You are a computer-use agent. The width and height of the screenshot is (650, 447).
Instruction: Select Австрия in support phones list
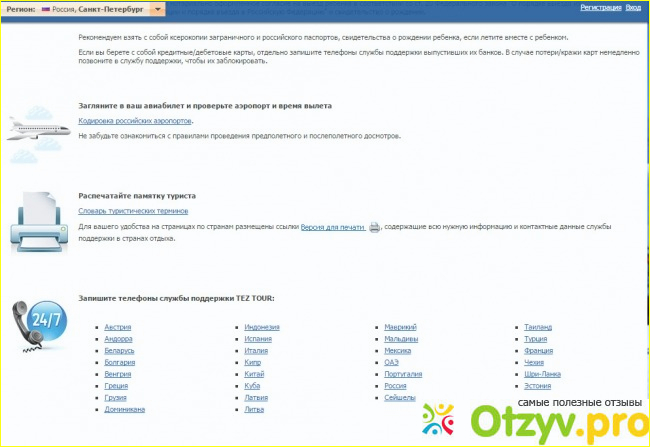coord(117,327)
